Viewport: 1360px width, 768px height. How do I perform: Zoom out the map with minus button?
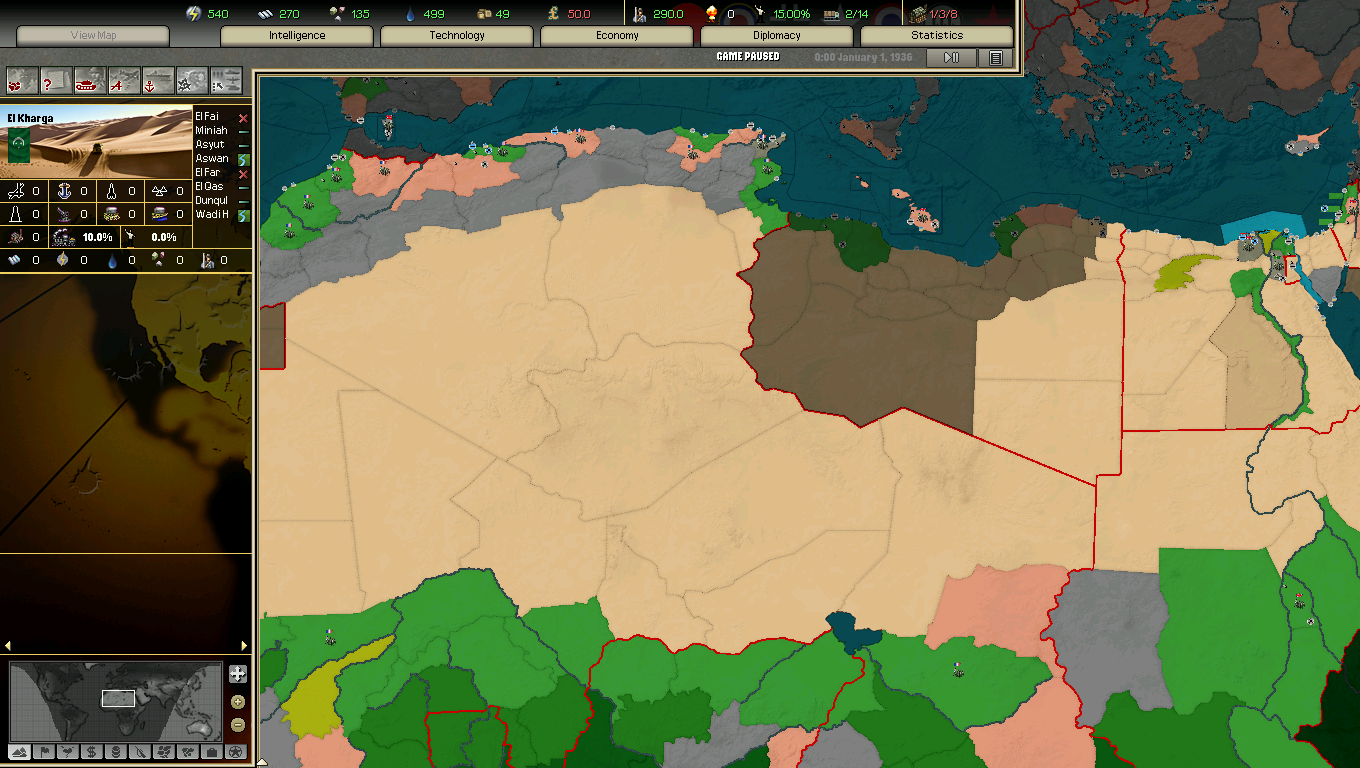tap(238, 725)
